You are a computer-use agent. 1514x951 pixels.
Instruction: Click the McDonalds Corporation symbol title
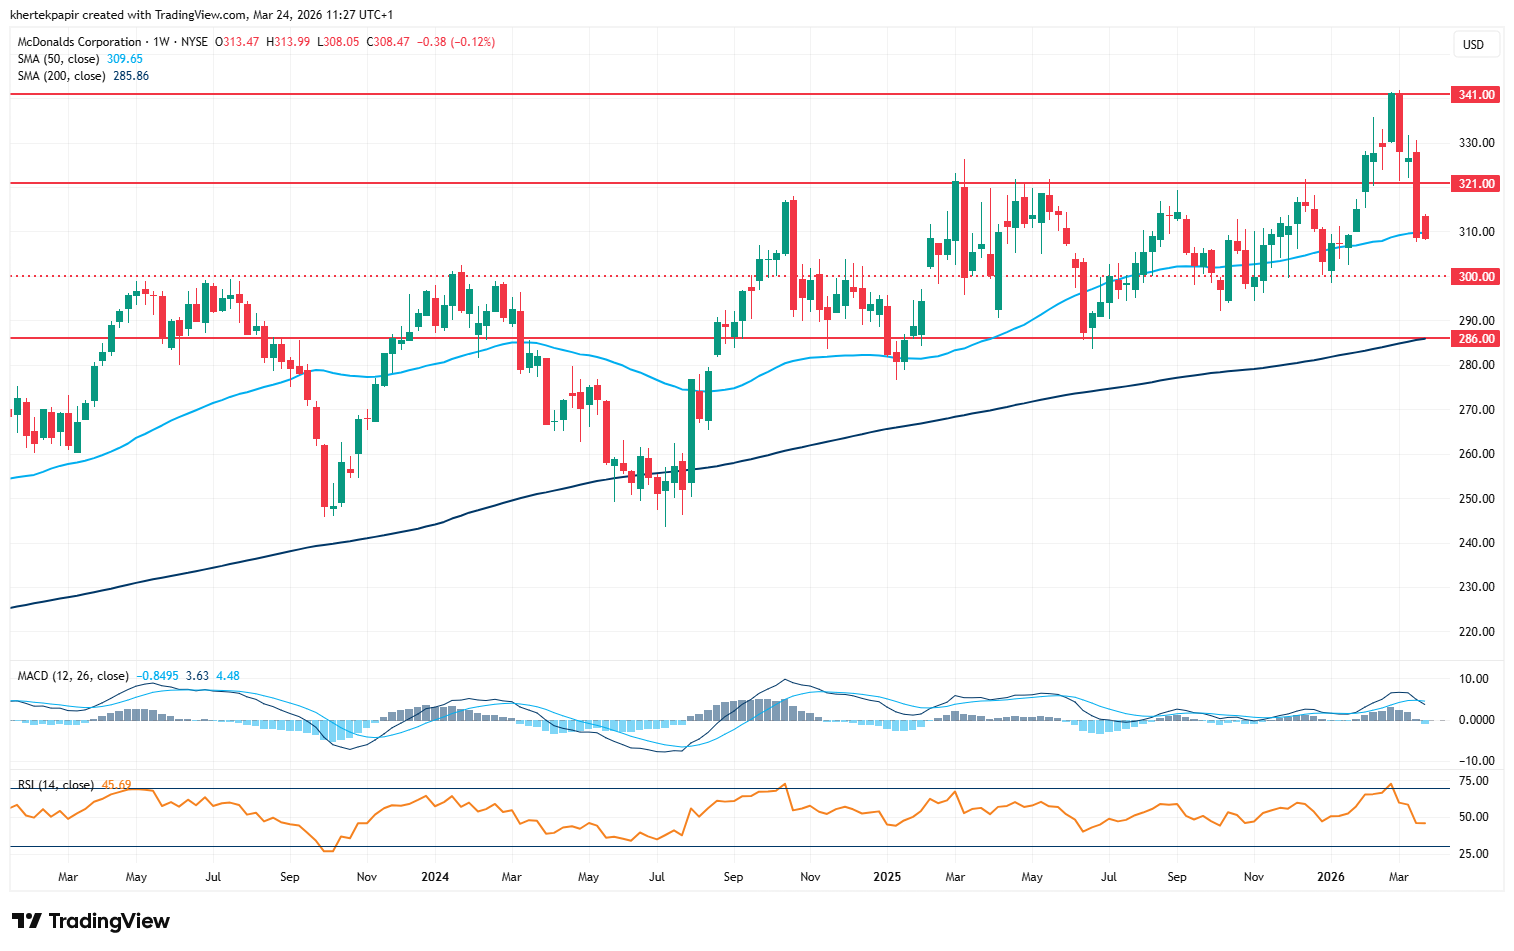tap(79, 42)
